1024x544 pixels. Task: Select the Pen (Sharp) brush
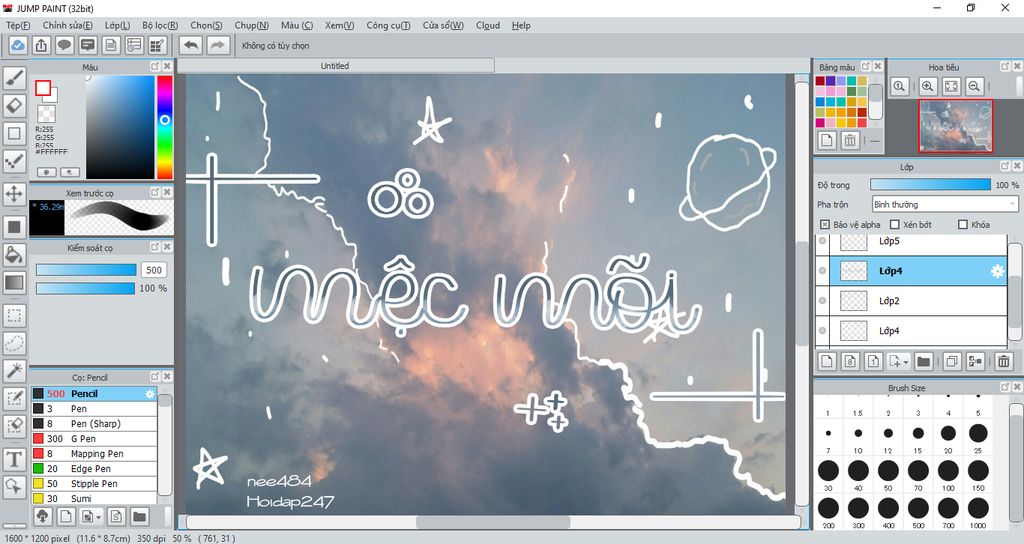94,424
